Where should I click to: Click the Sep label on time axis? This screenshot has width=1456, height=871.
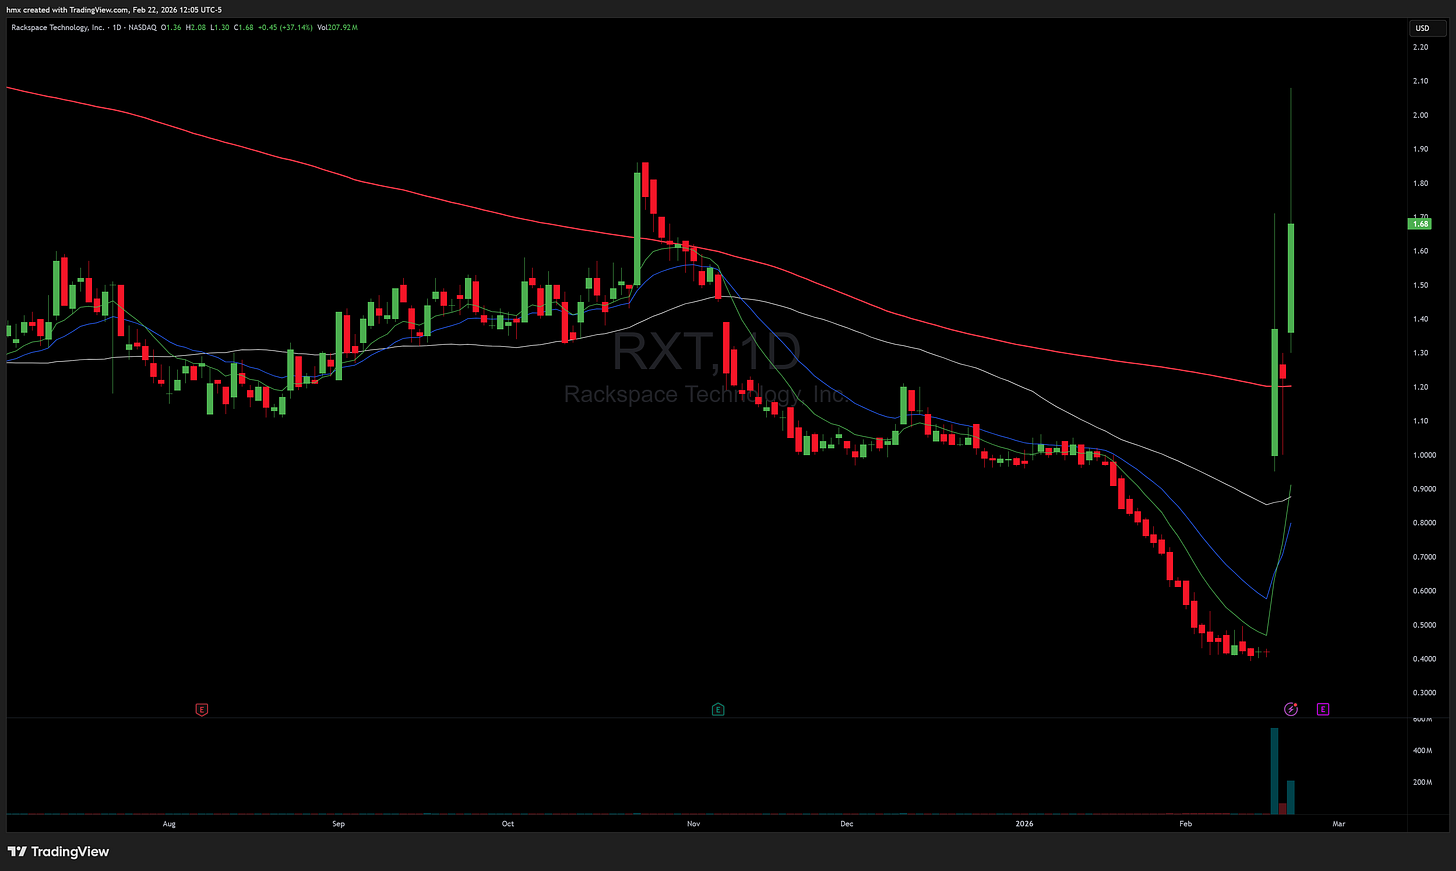pos(339,824)
